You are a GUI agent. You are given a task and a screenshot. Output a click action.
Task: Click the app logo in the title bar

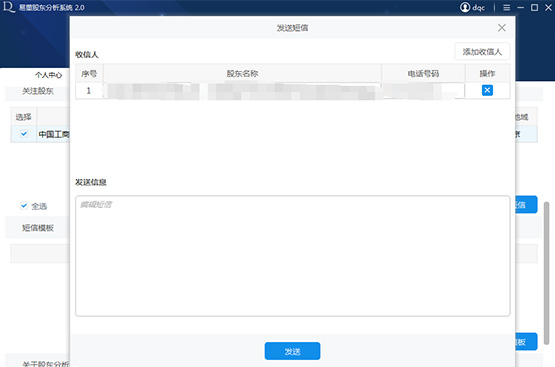coord(8,7)
